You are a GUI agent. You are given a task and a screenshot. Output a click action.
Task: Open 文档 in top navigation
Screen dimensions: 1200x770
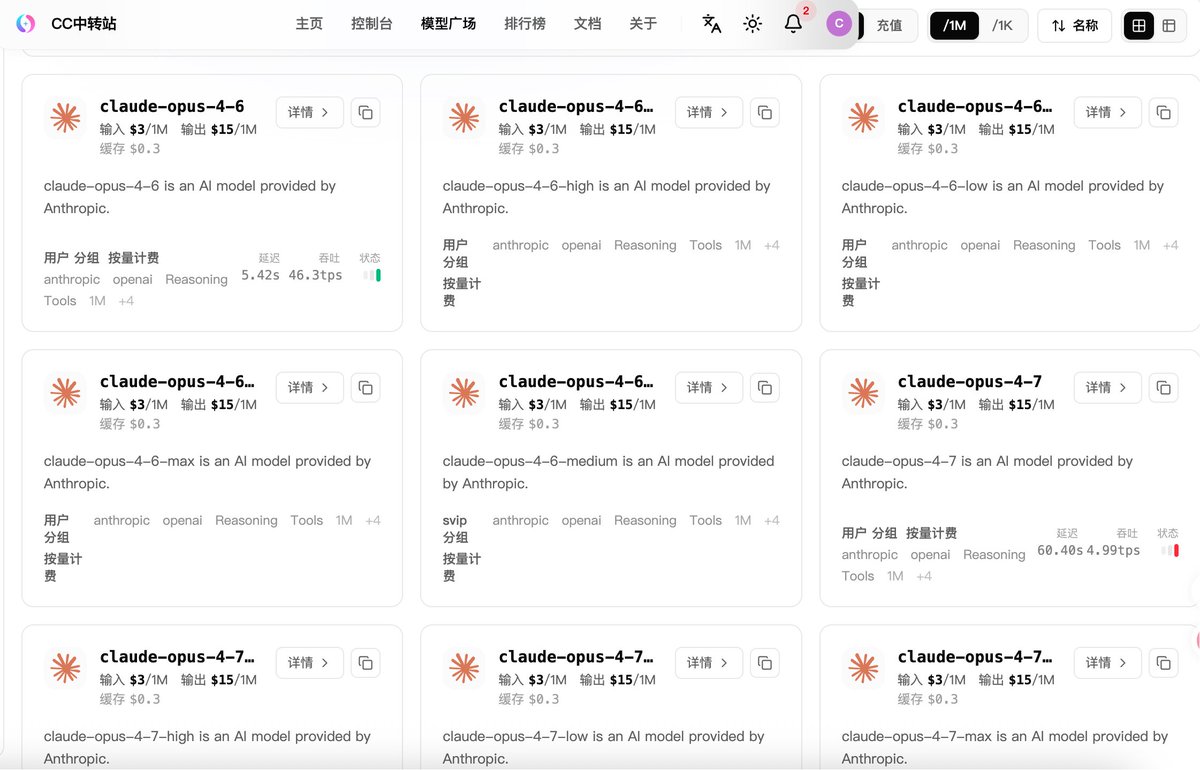587,24
